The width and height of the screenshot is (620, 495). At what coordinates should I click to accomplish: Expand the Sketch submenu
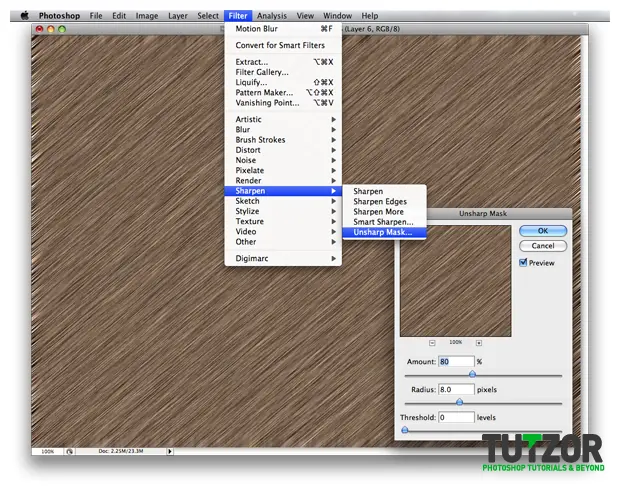[283, 201]
